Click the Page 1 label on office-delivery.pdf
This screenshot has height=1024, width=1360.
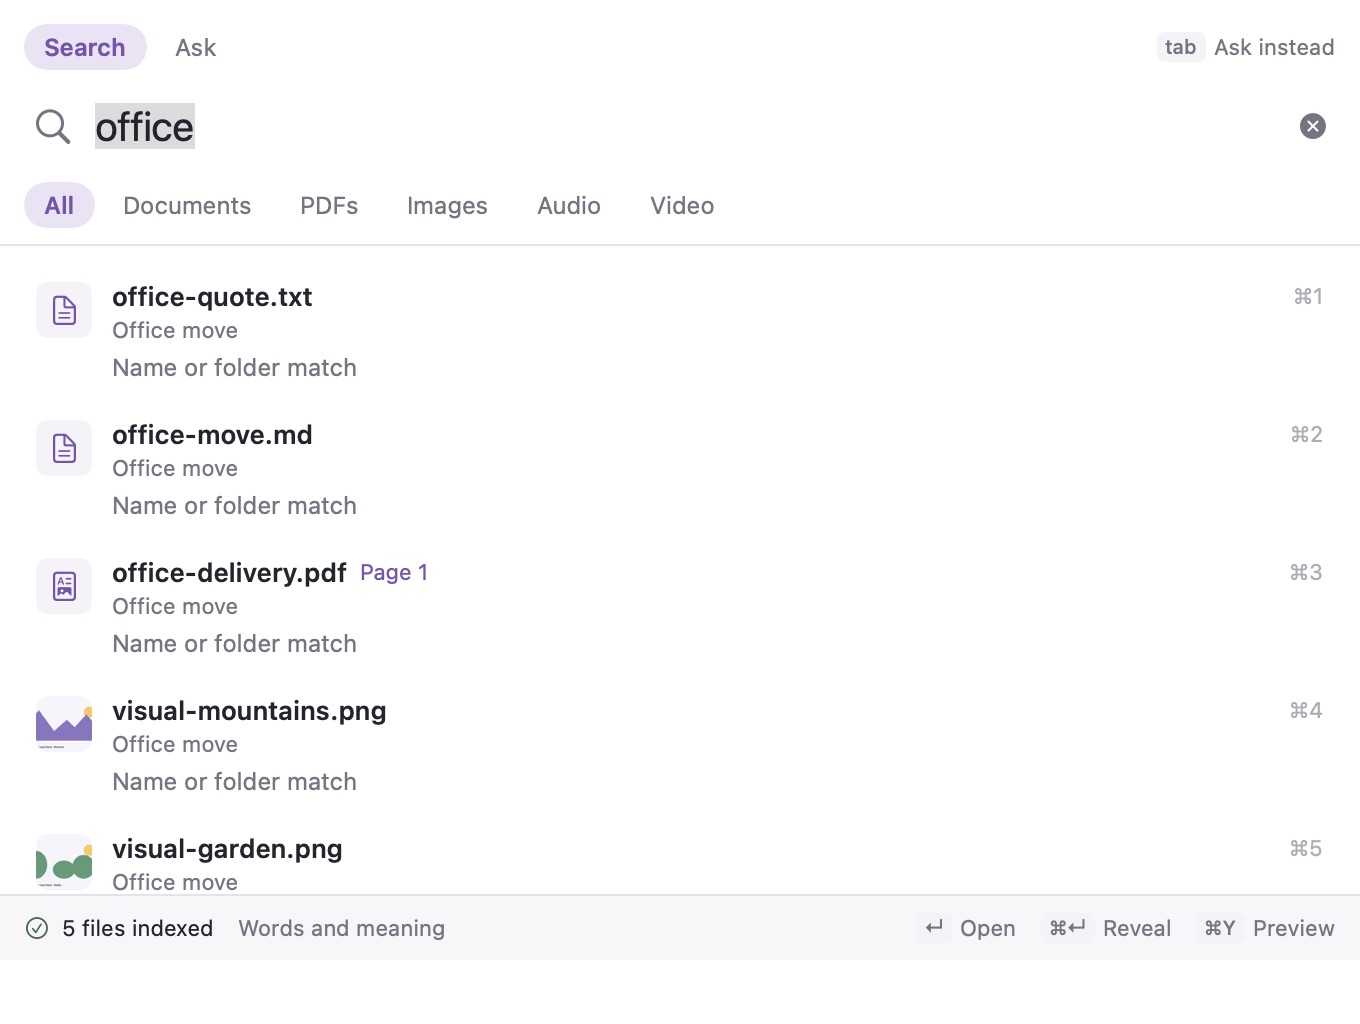point(394,573)
